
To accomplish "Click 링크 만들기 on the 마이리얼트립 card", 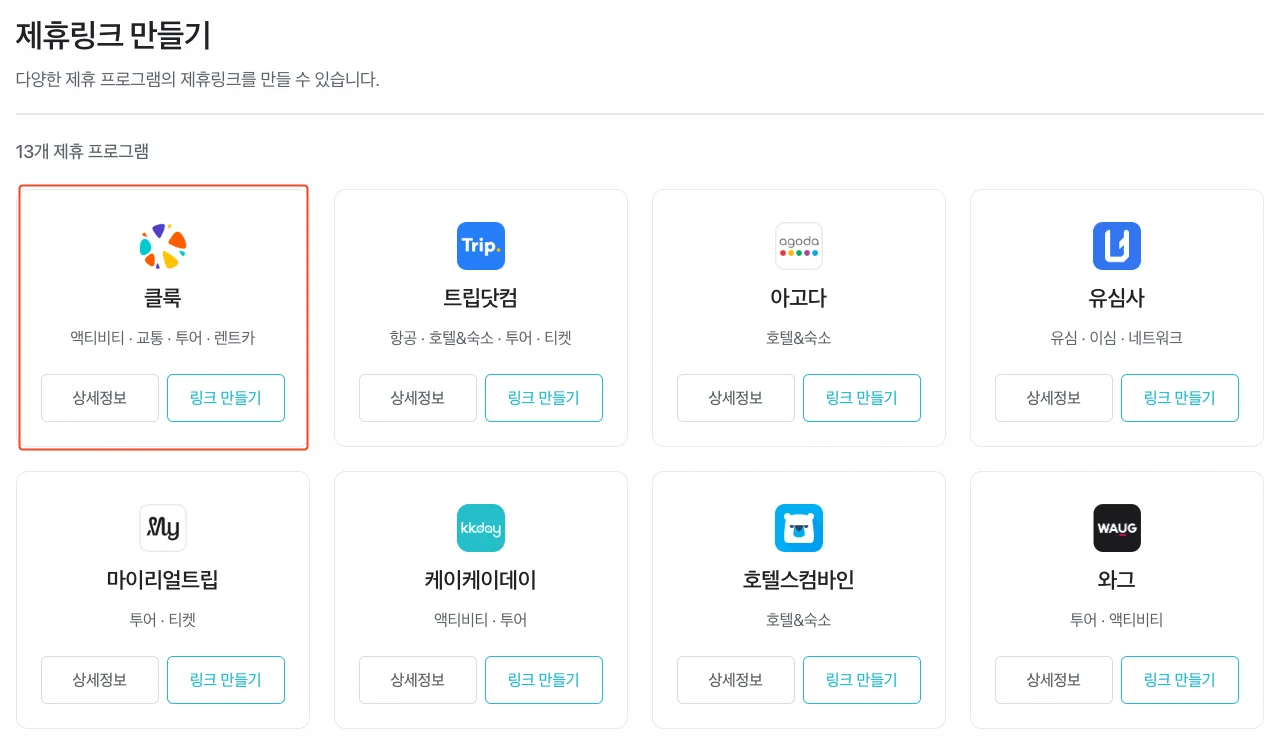I will (226, 679).
